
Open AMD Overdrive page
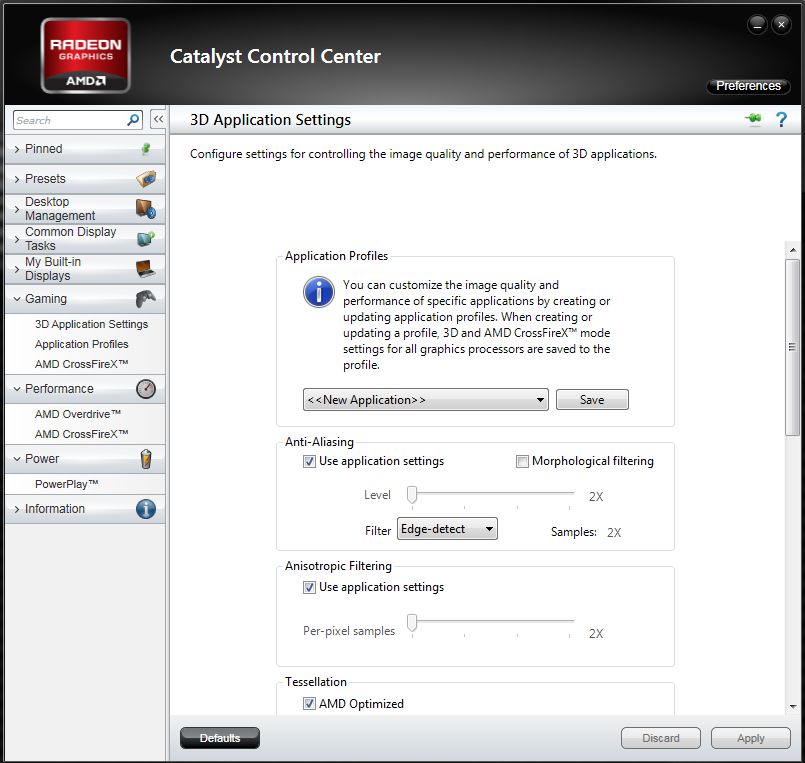(x=78, y=414)
